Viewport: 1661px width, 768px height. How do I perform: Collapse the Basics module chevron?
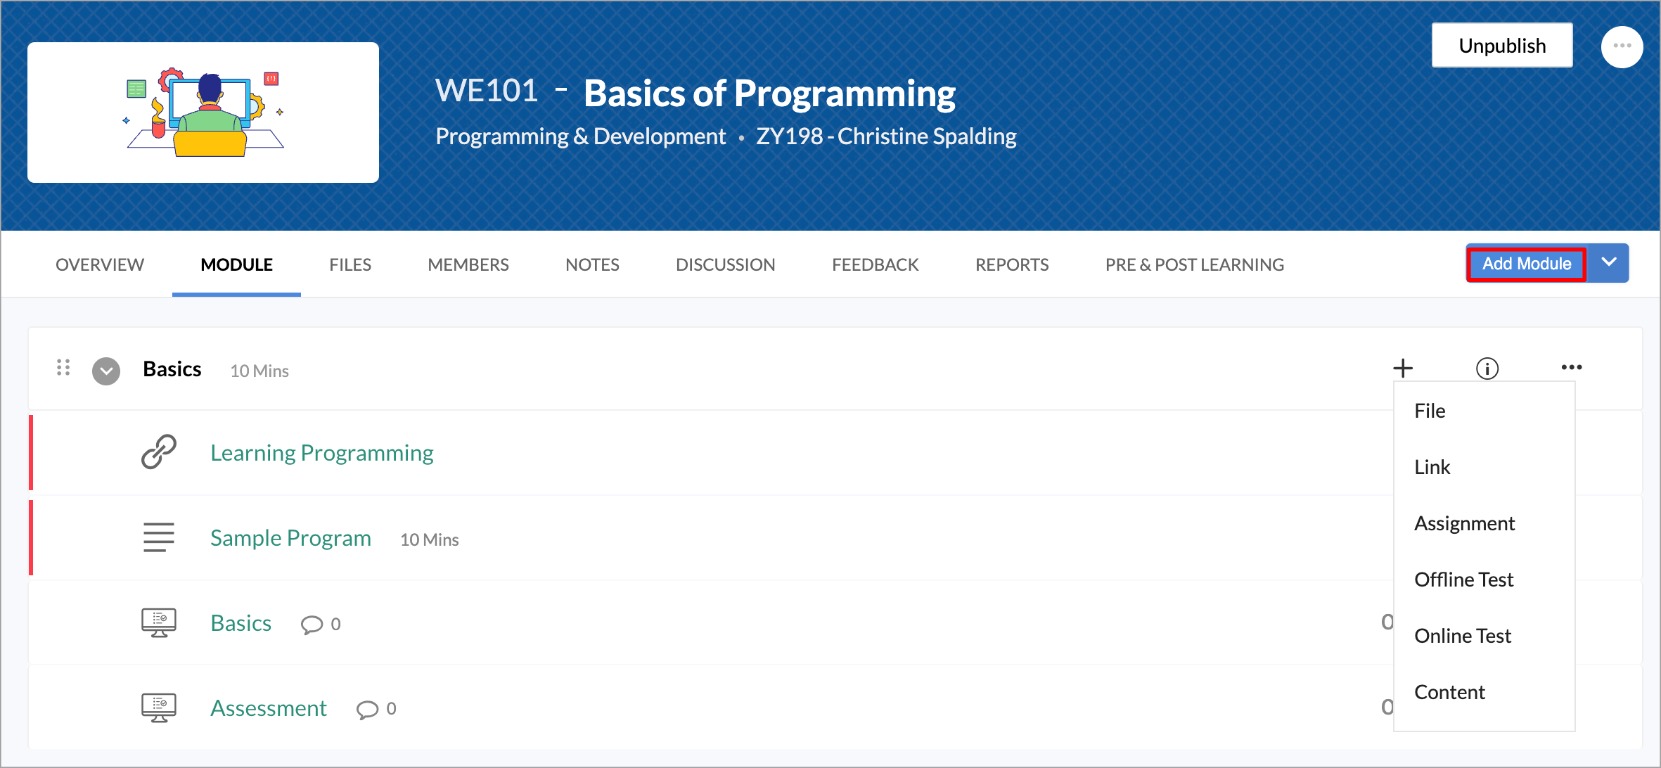[x=106, y=371]
